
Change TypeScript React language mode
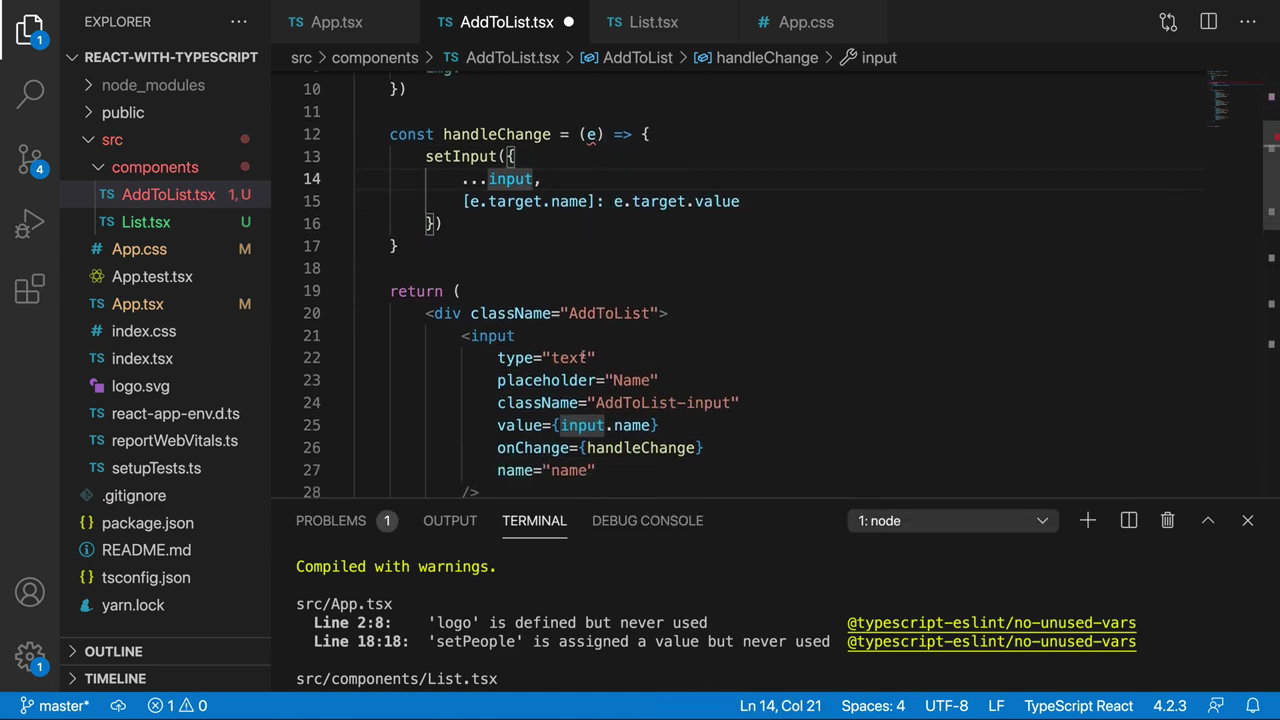point(1078,706)
